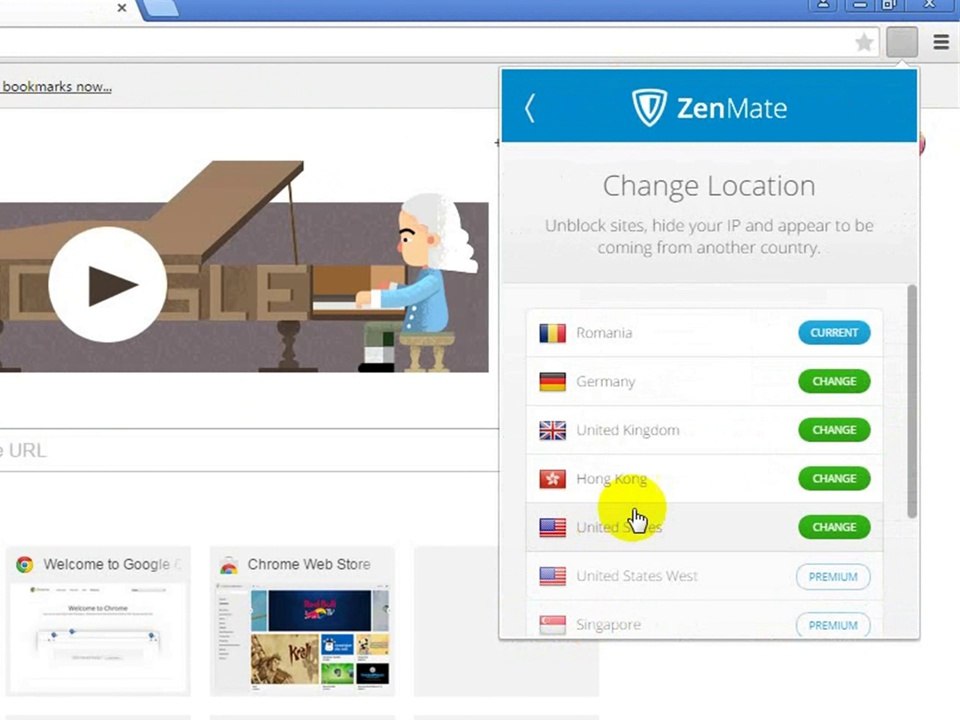
Task: Change location to Germany
Action: click(x=834, y=381)
